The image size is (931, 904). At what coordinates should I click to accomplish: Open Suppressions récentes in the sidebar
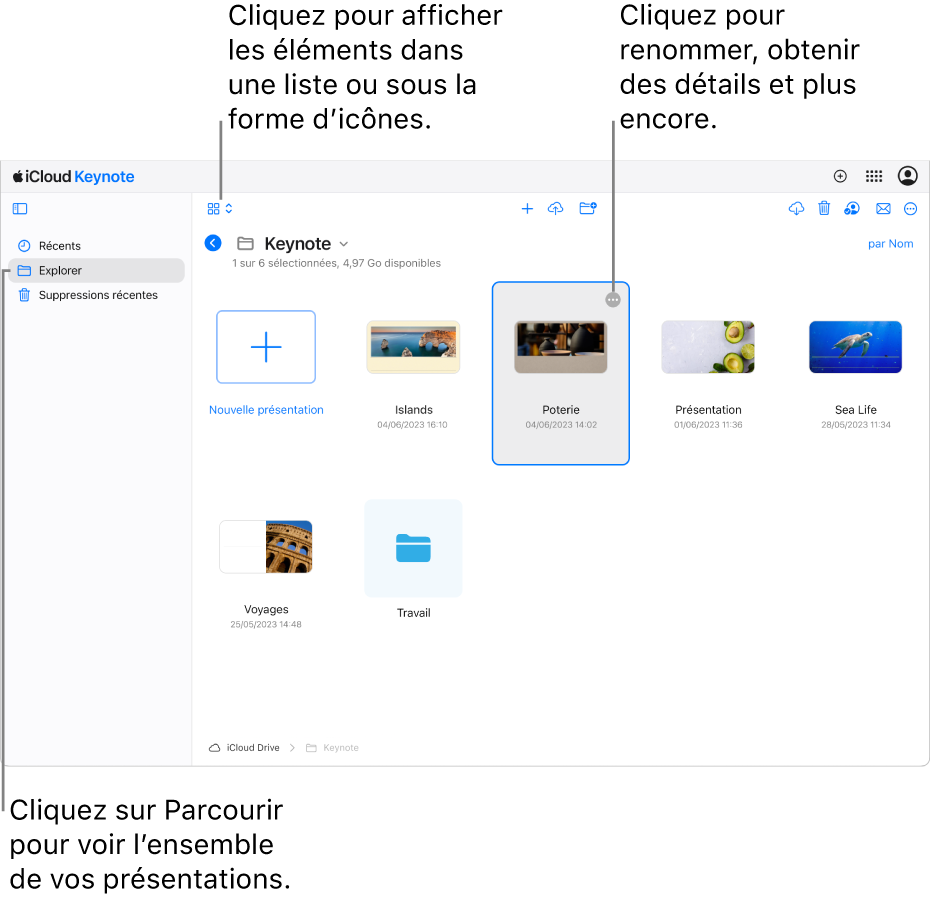(x=97, y=295)
